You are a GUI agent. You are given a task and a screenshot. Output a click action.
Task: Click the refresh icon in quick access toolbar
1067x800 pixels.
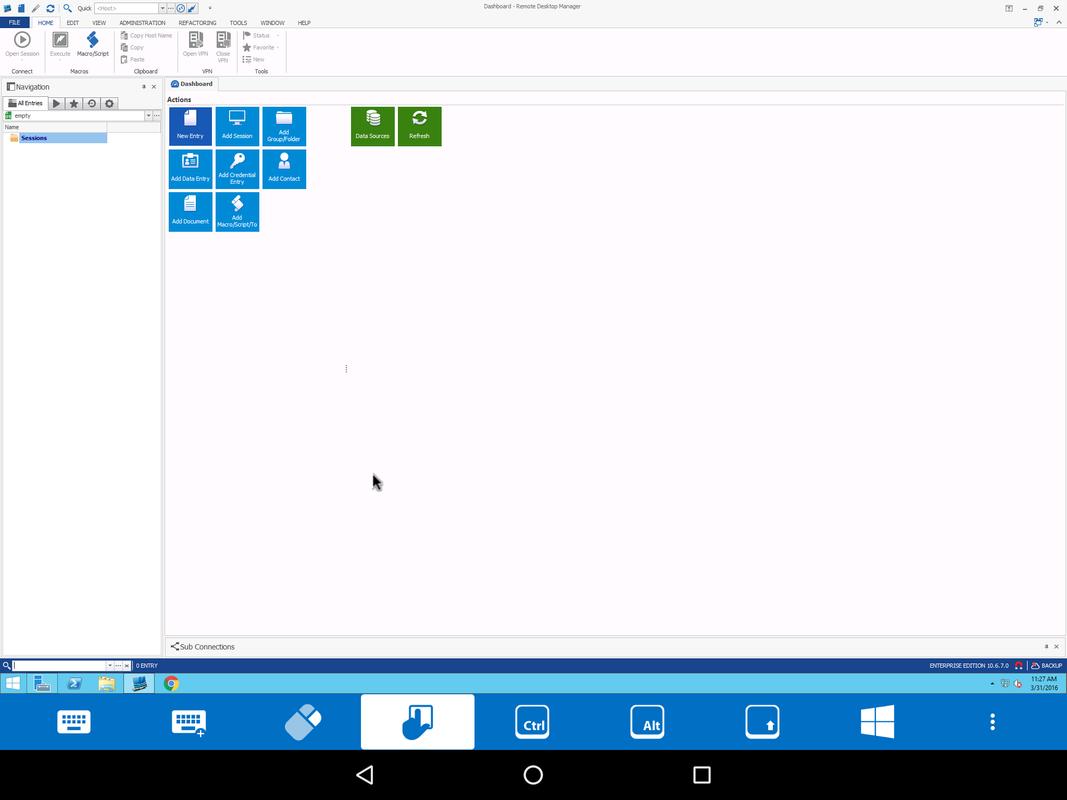50,8
